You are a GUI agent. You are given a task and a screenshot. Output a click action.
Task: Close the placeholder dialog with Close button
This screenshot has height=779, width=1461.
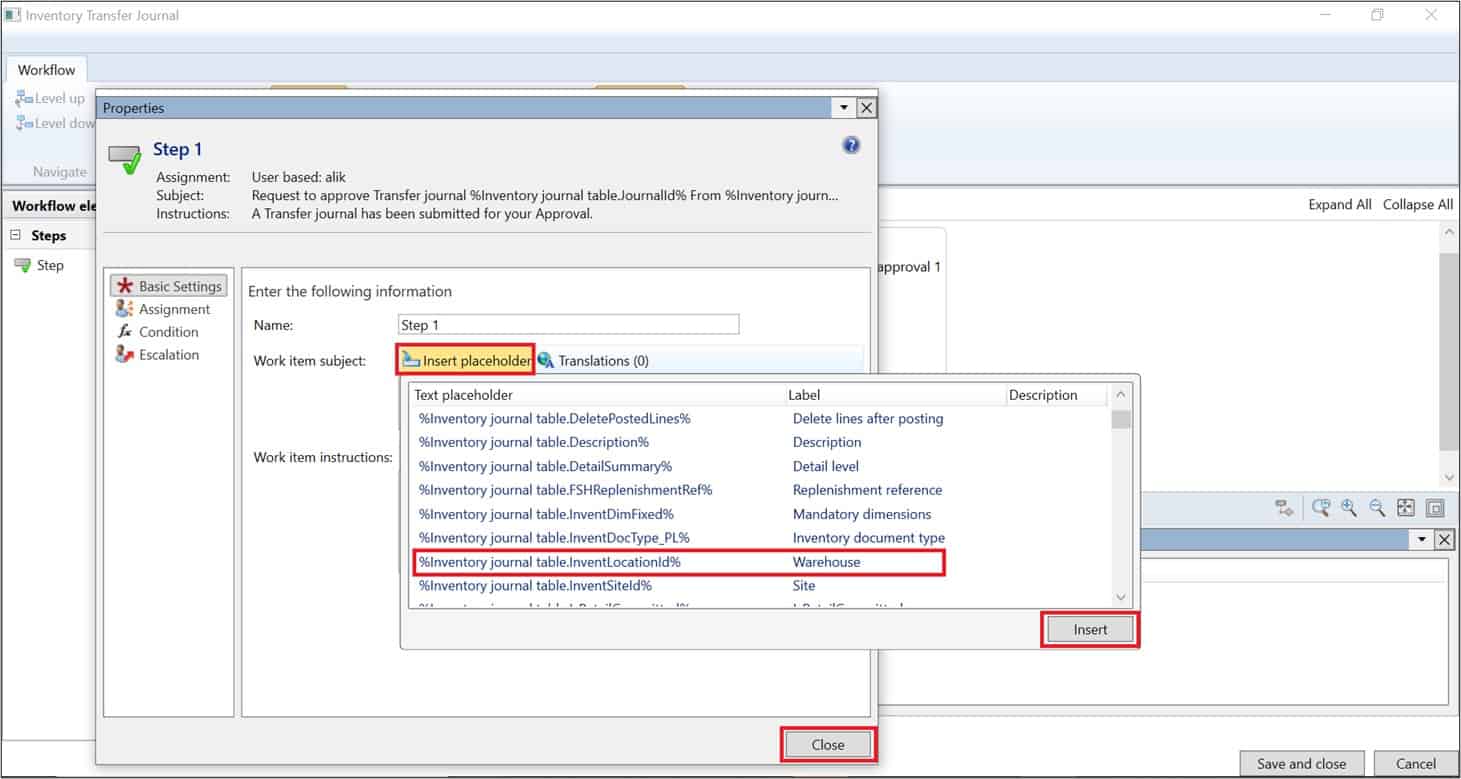(x=827, y=744)
